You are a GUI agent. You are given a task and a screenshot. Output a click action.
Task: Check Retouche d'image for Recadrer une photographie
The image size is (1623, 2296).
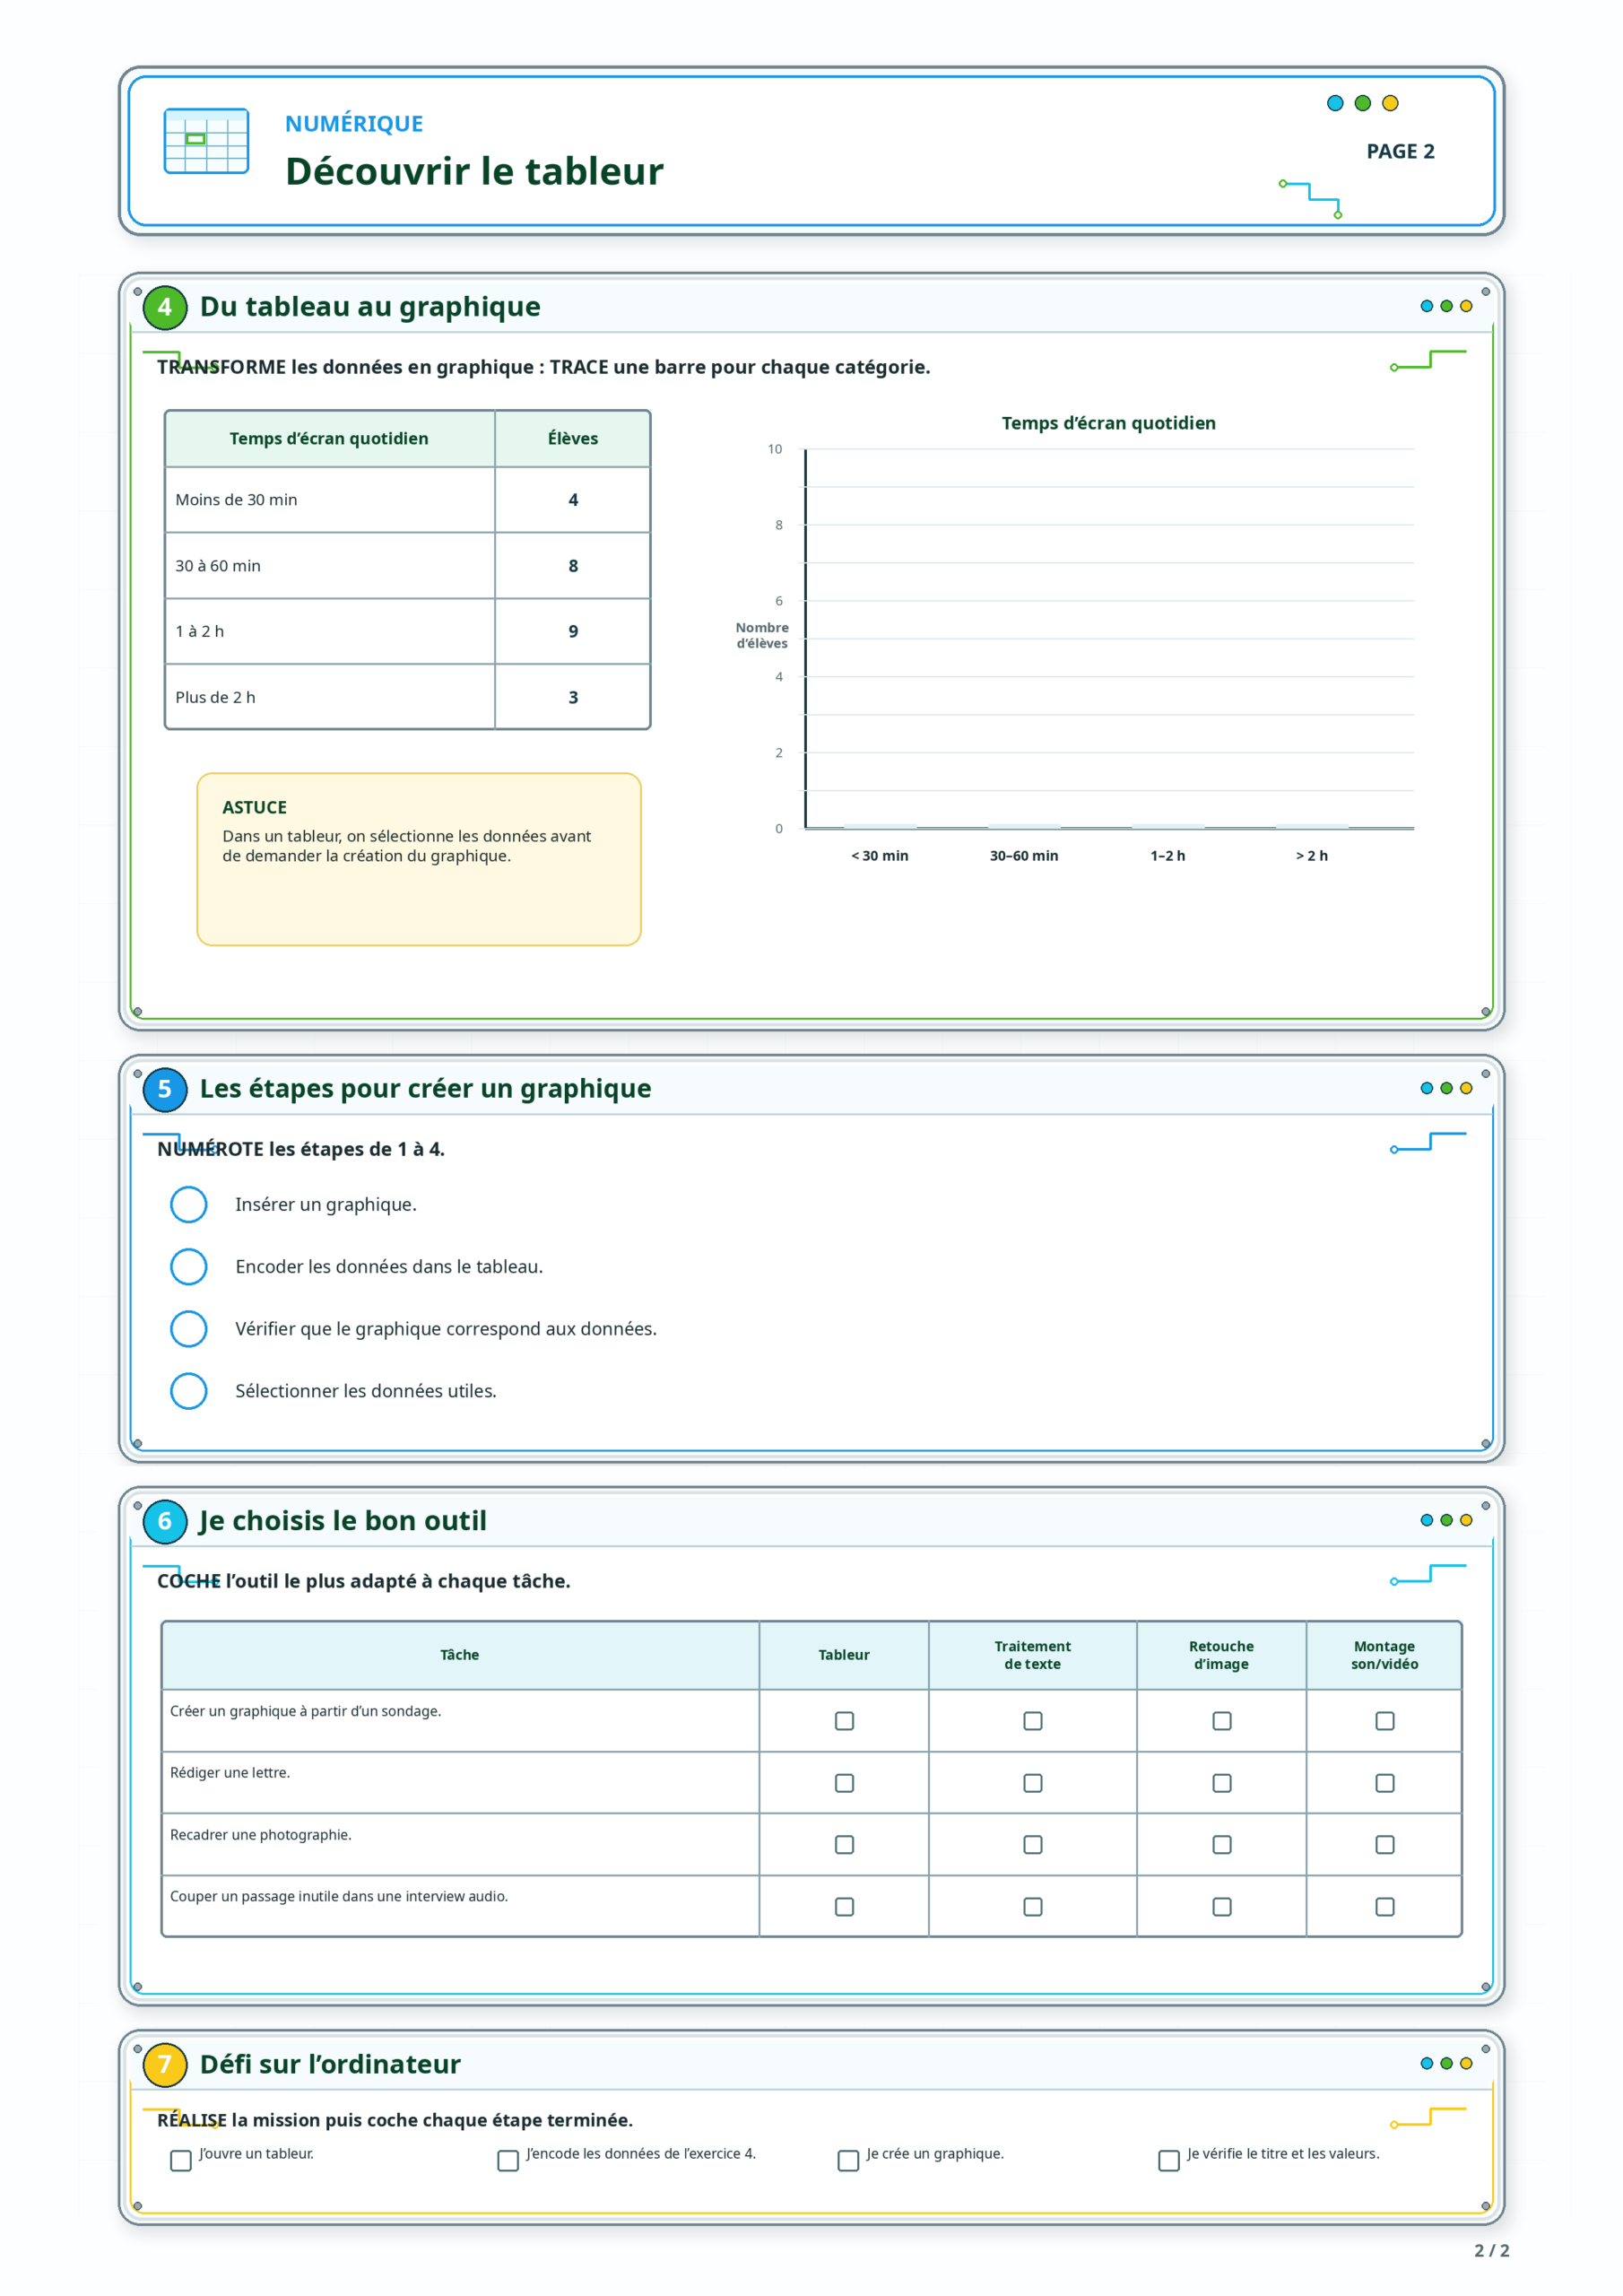pos(1222,1845)
